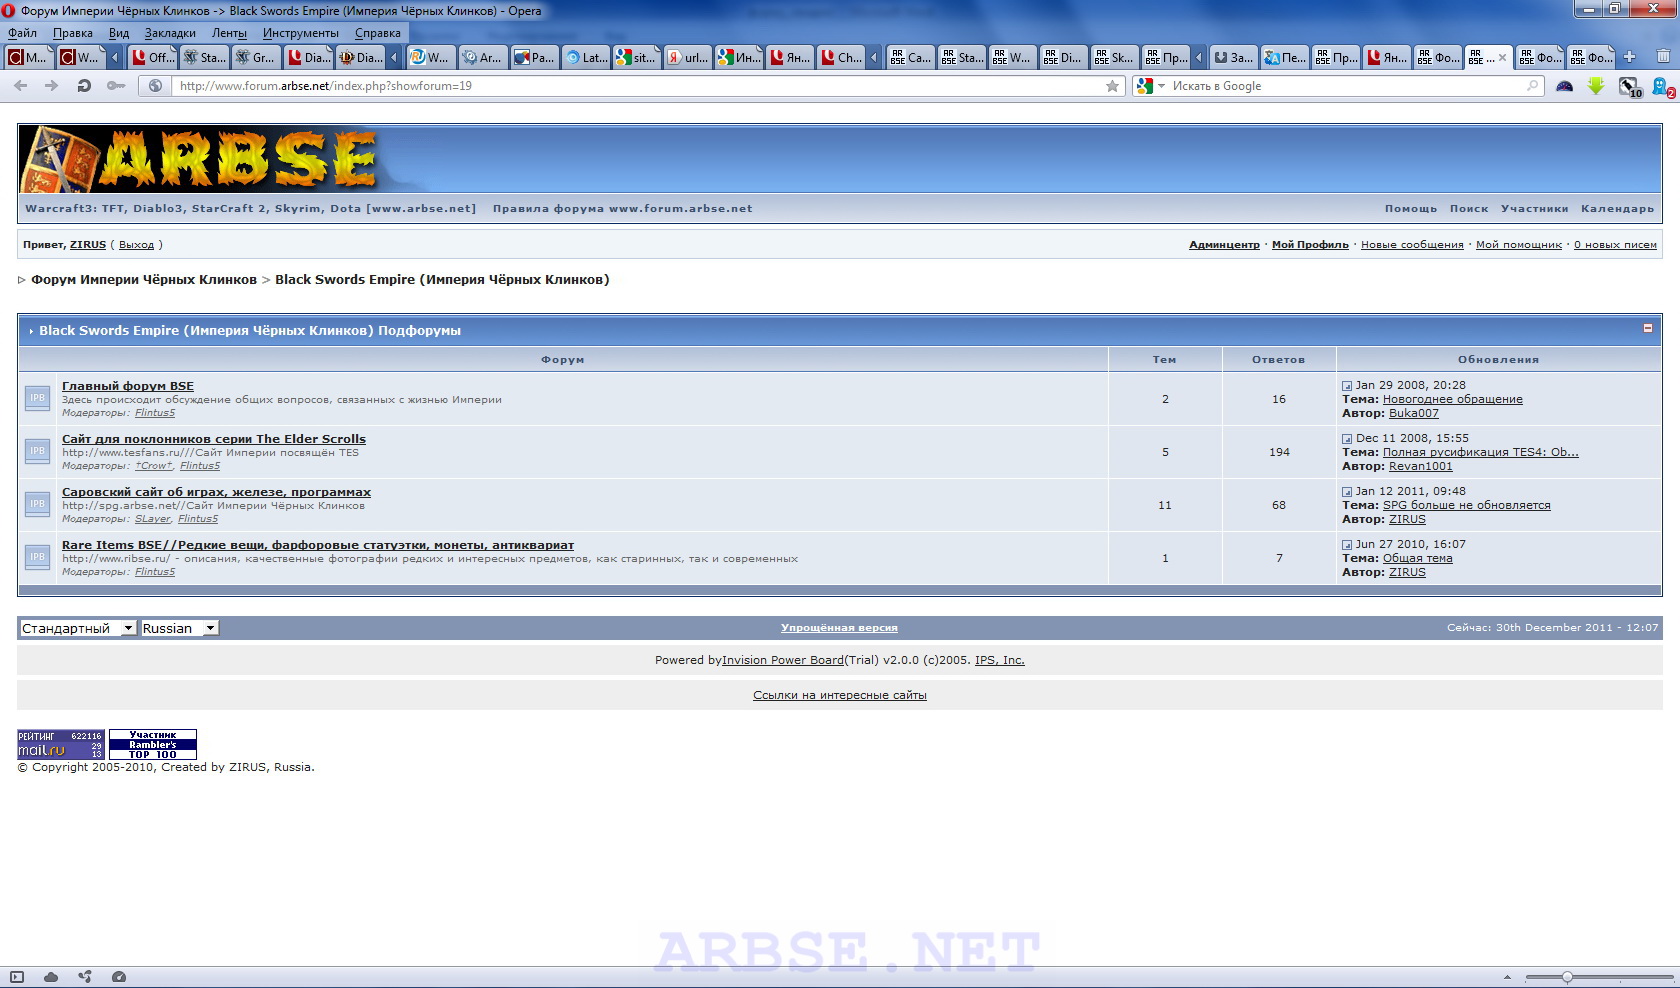This screenshot has height=988, width=1680.
Task: Switch to the Off... tab
Action: [x=153, y=58]
